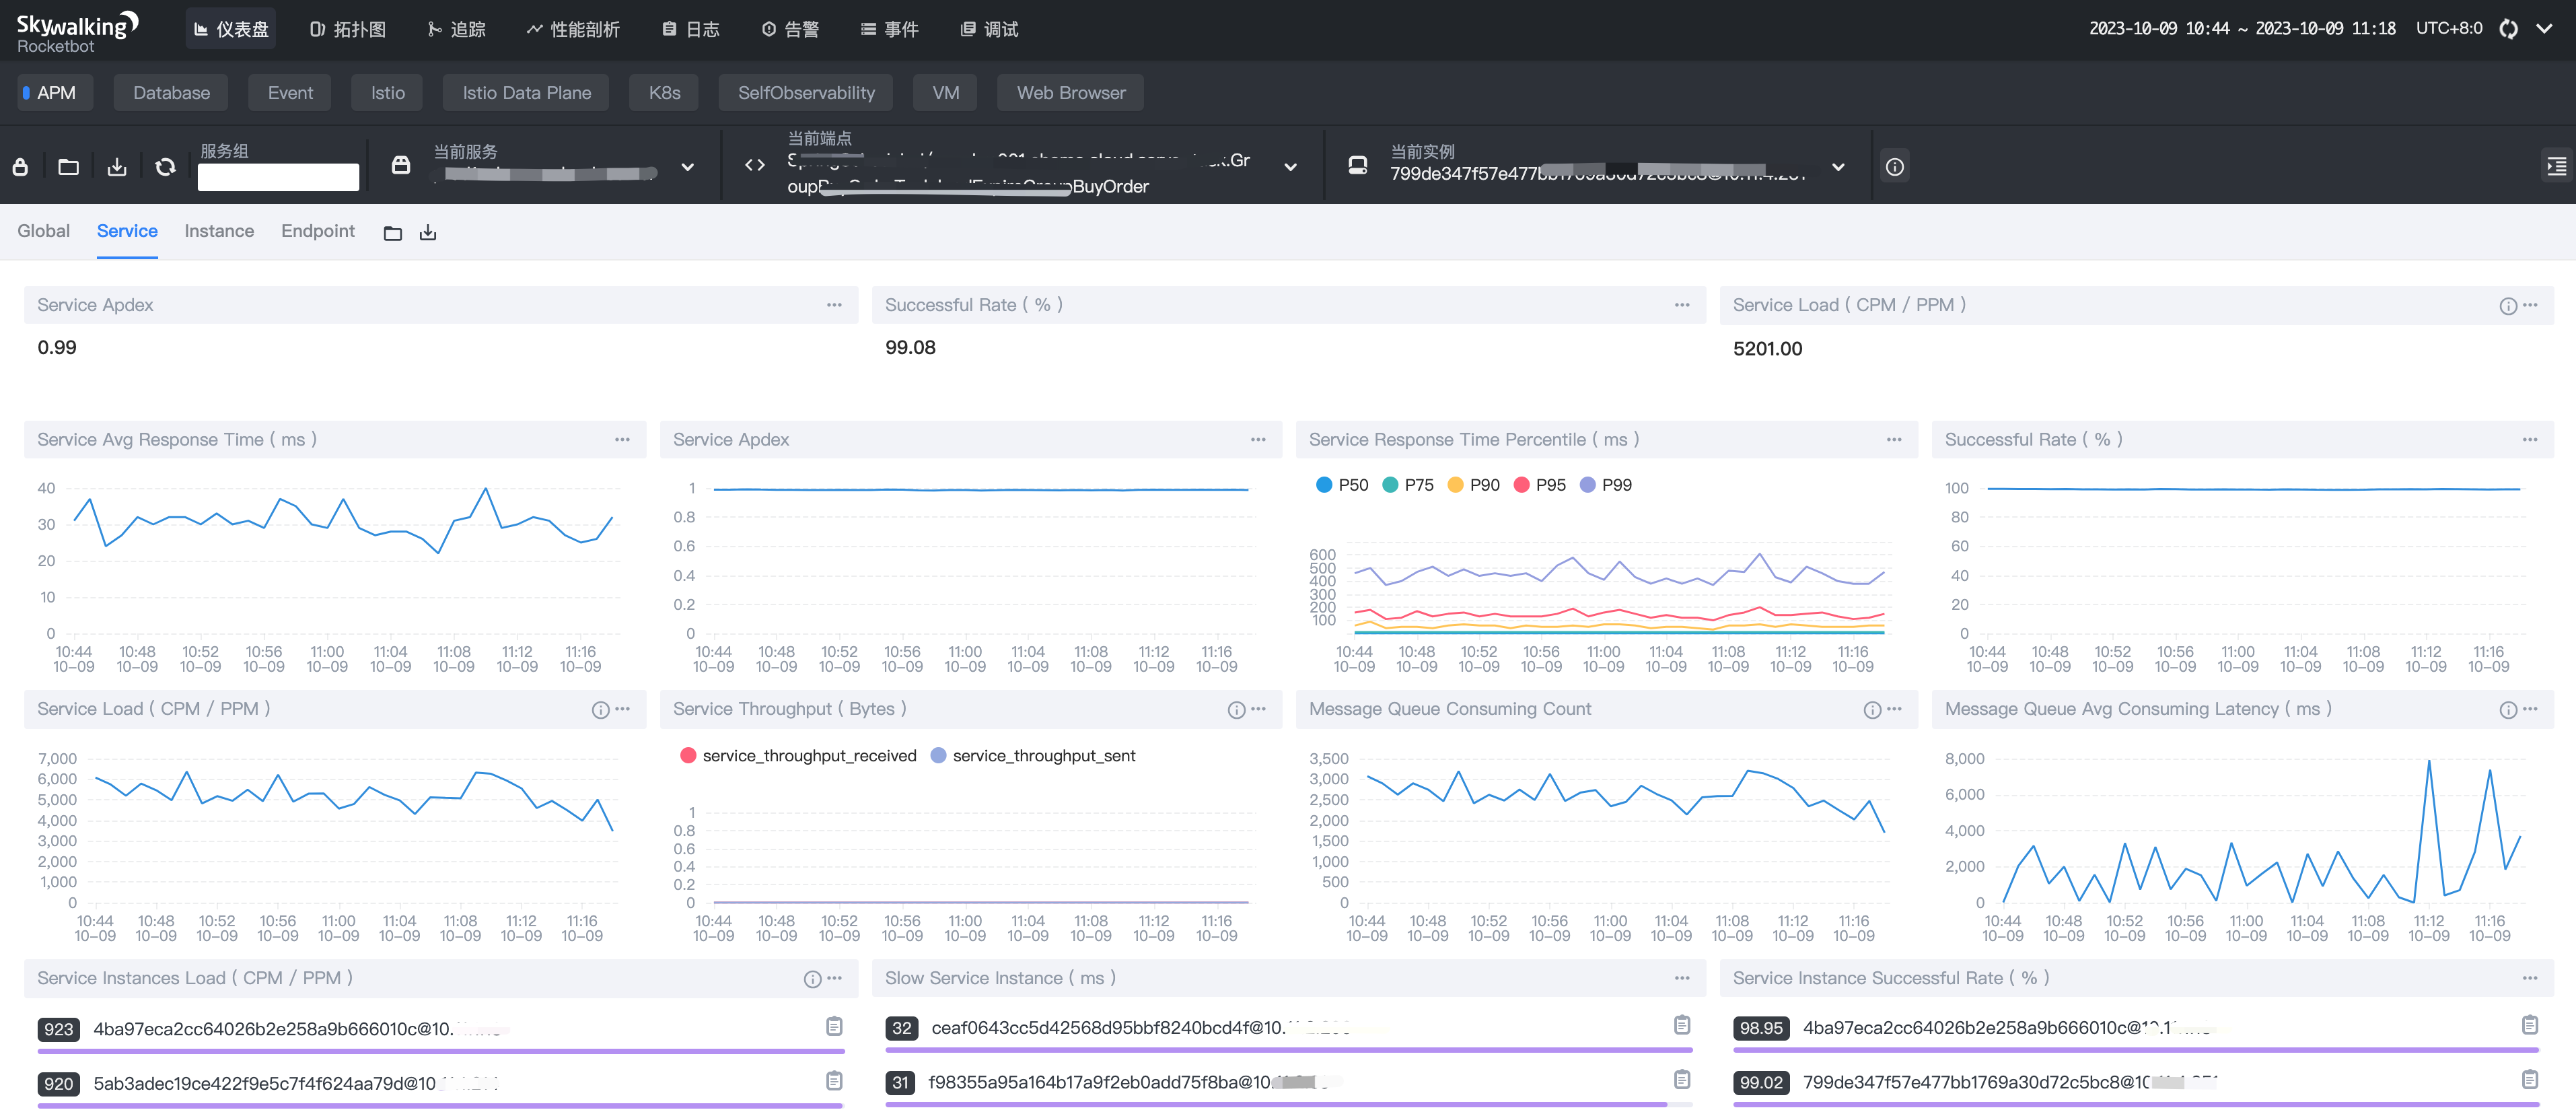2576x1112 pixels.
Task: Click the download icon in the dashboard toolbar
Action: coord(117,167)
